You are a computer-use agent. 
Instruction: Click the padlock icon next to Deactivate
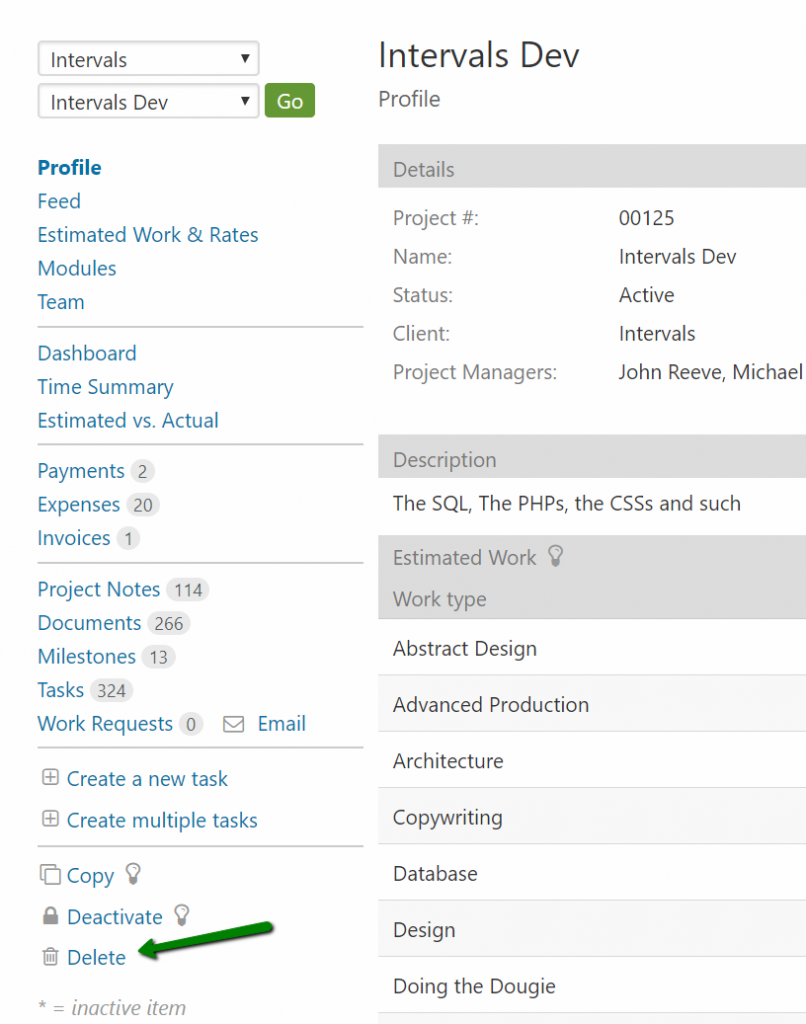click(x=49, y=916)
